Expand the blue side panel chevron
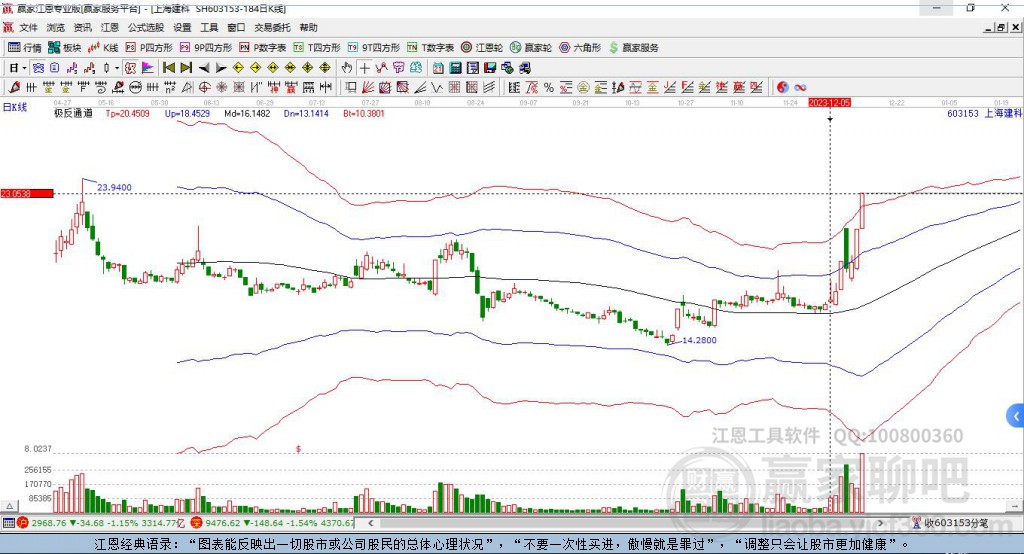The height and width of the screenshot is (554, 1024). (x=1016, y=416)
